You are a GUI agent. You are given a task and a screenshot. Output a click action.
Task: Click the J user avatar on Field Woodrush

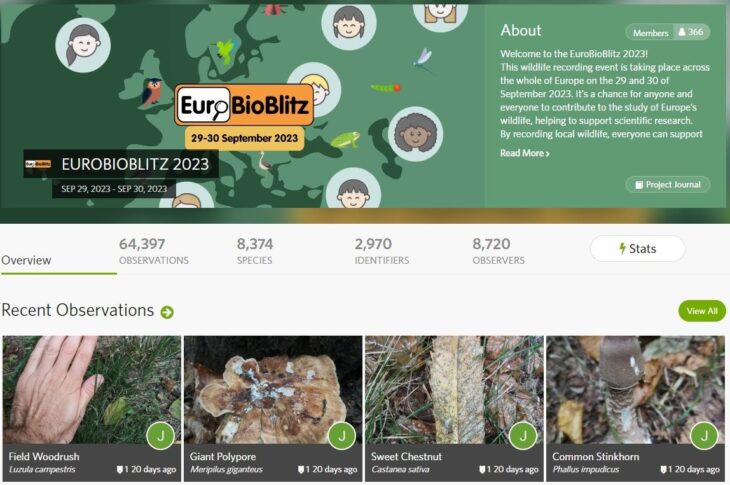(x=161, y=436)
